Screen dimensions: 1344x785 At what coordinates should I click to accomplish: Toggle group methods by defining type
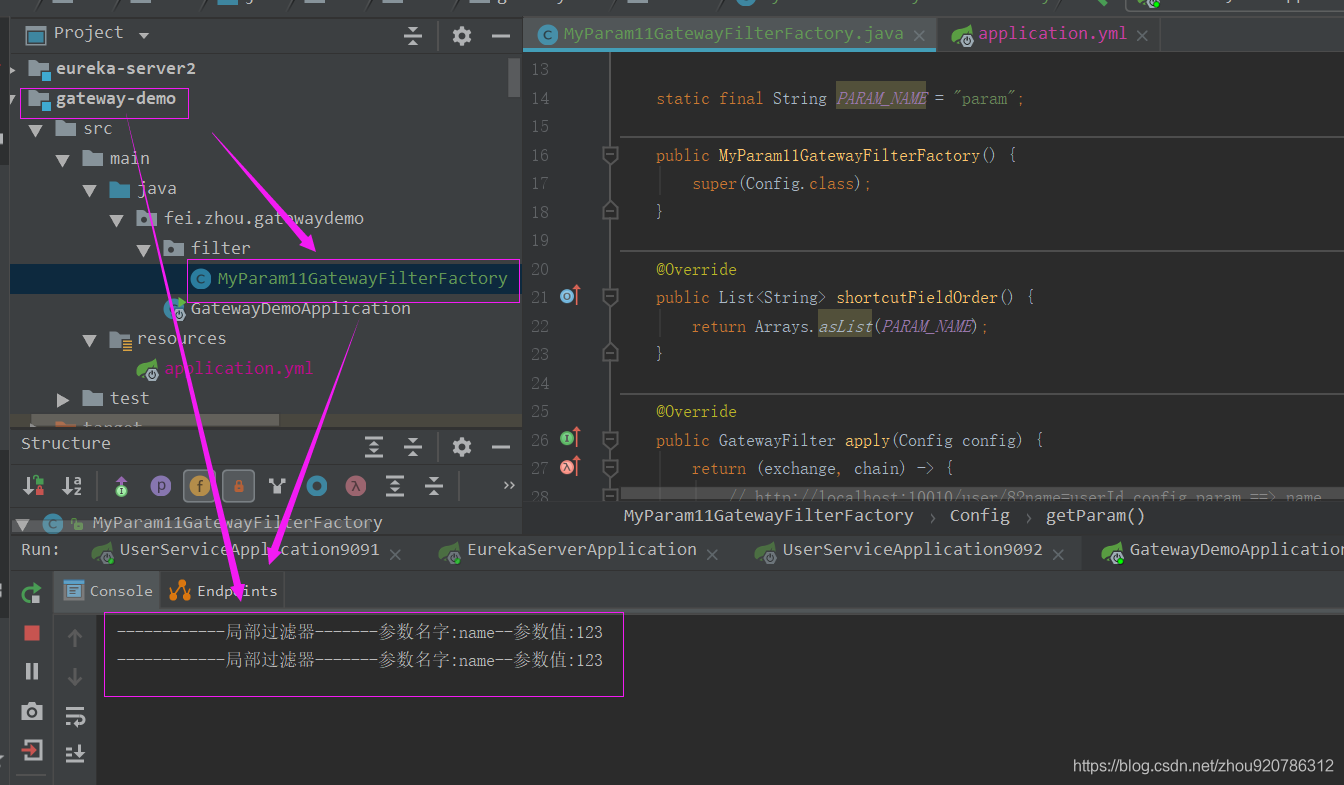[277, 486]
